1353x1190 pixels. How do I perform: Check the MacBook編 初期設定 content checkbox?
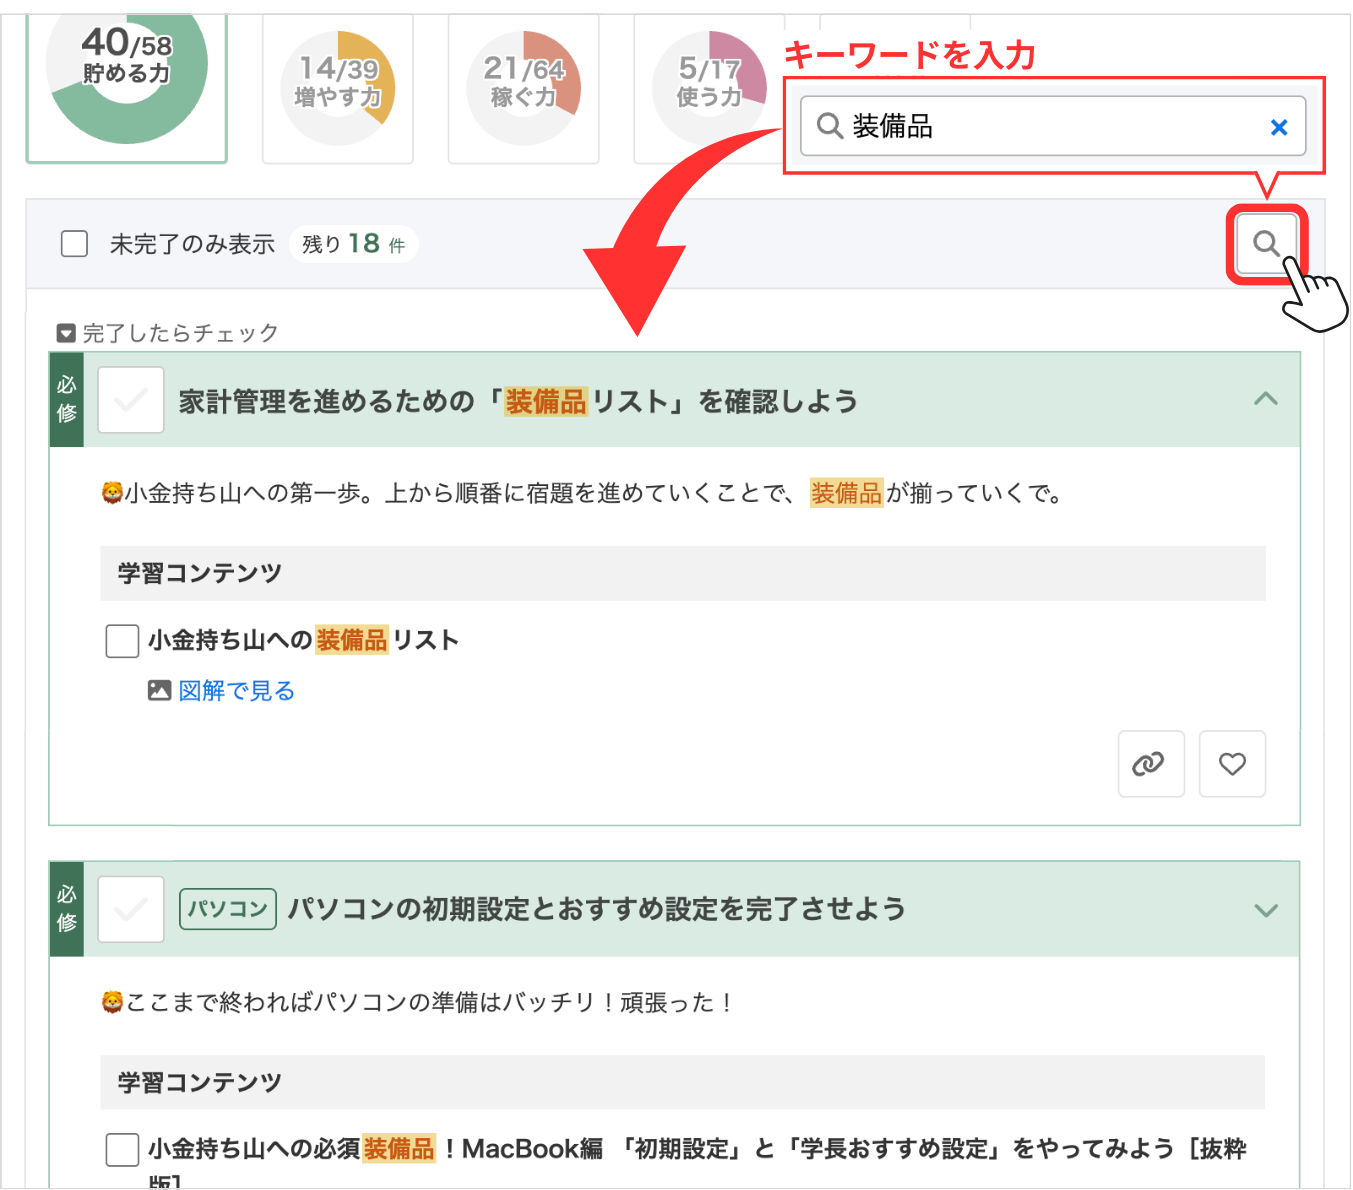122,1150
